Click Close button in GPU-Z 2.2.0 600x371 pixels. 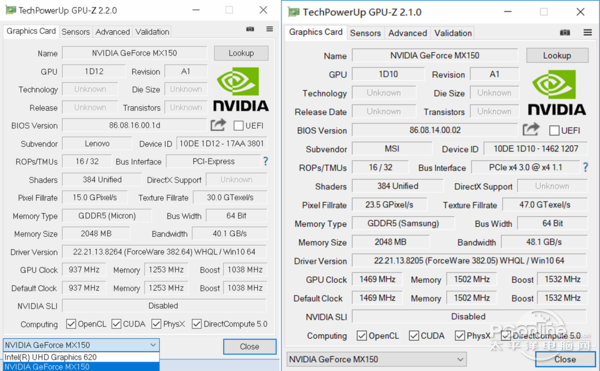[x=249, y=347]
